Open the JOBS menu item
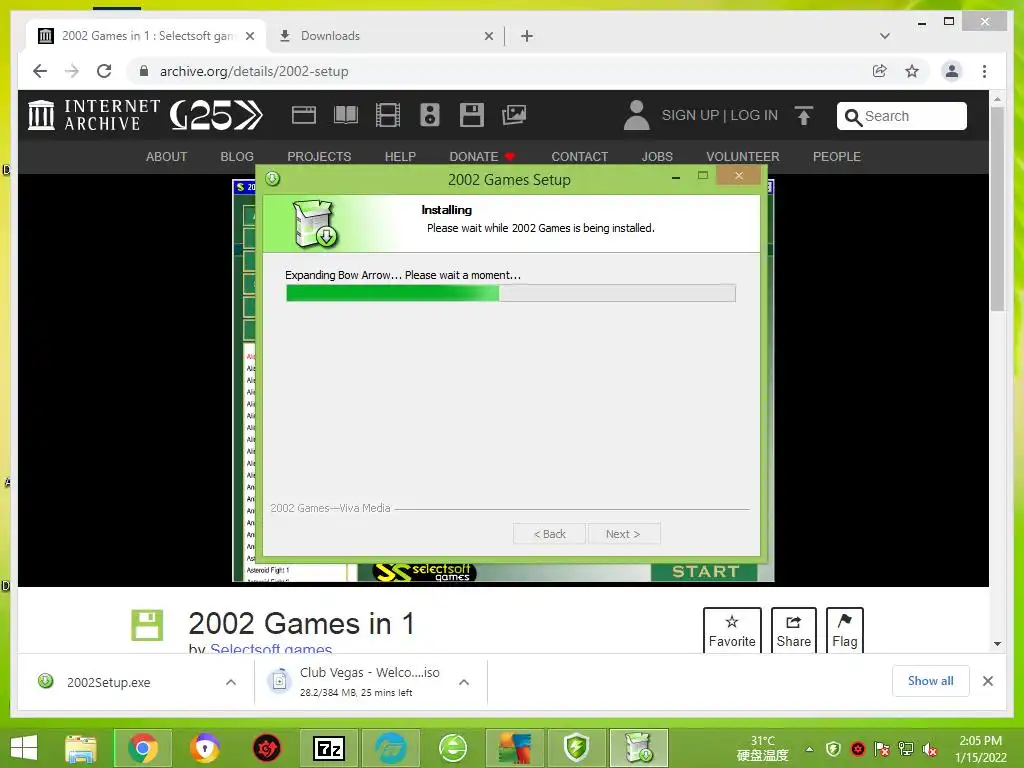Image resolution: width=1024 pixels, height=768 pixels. point(657,157)
